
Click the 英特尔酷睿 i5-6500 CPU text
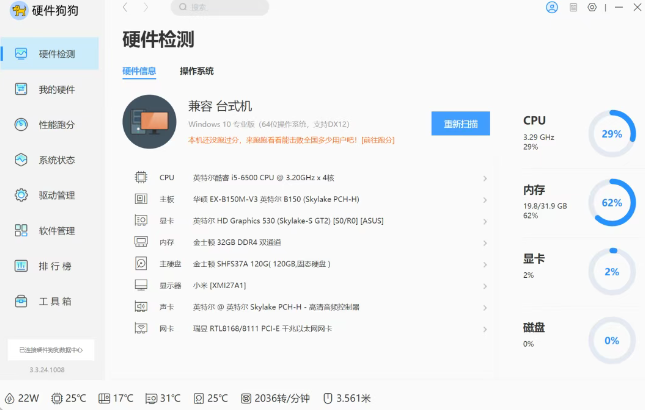pos(264,178)
